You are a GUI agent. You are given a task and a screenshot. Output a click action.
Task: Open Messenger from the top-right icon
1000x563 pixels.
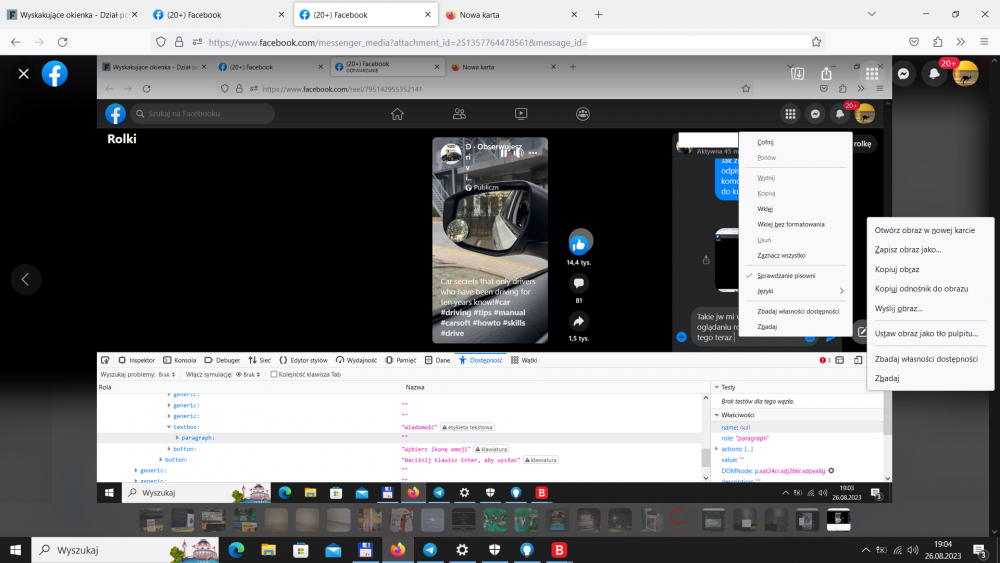coord(903,74)
